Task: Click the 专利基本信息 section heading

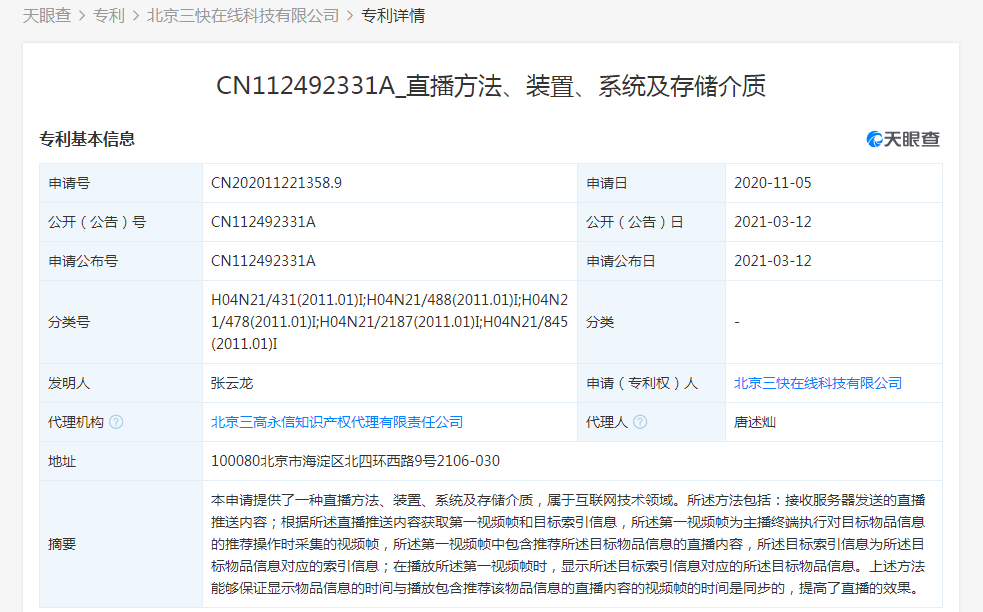Action: [x=87, y=139]
